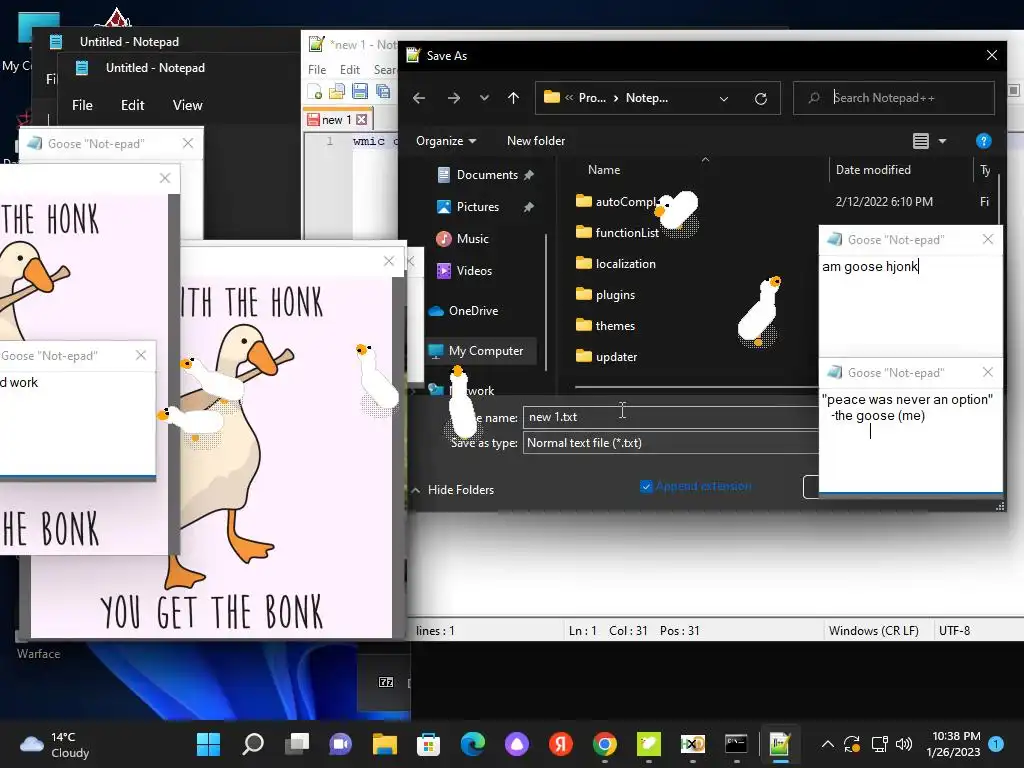Image resolution: width=1024 pixels, height=768 pixels.
Task: Show hidden system tray icons
Action: pos(827,744)
